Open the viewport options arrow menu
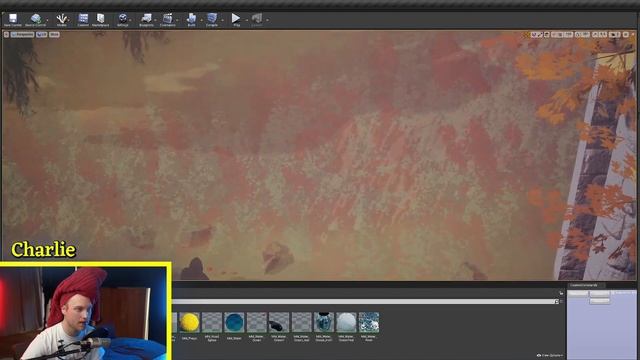Screen dimensions: 640x360 [6, 35]
